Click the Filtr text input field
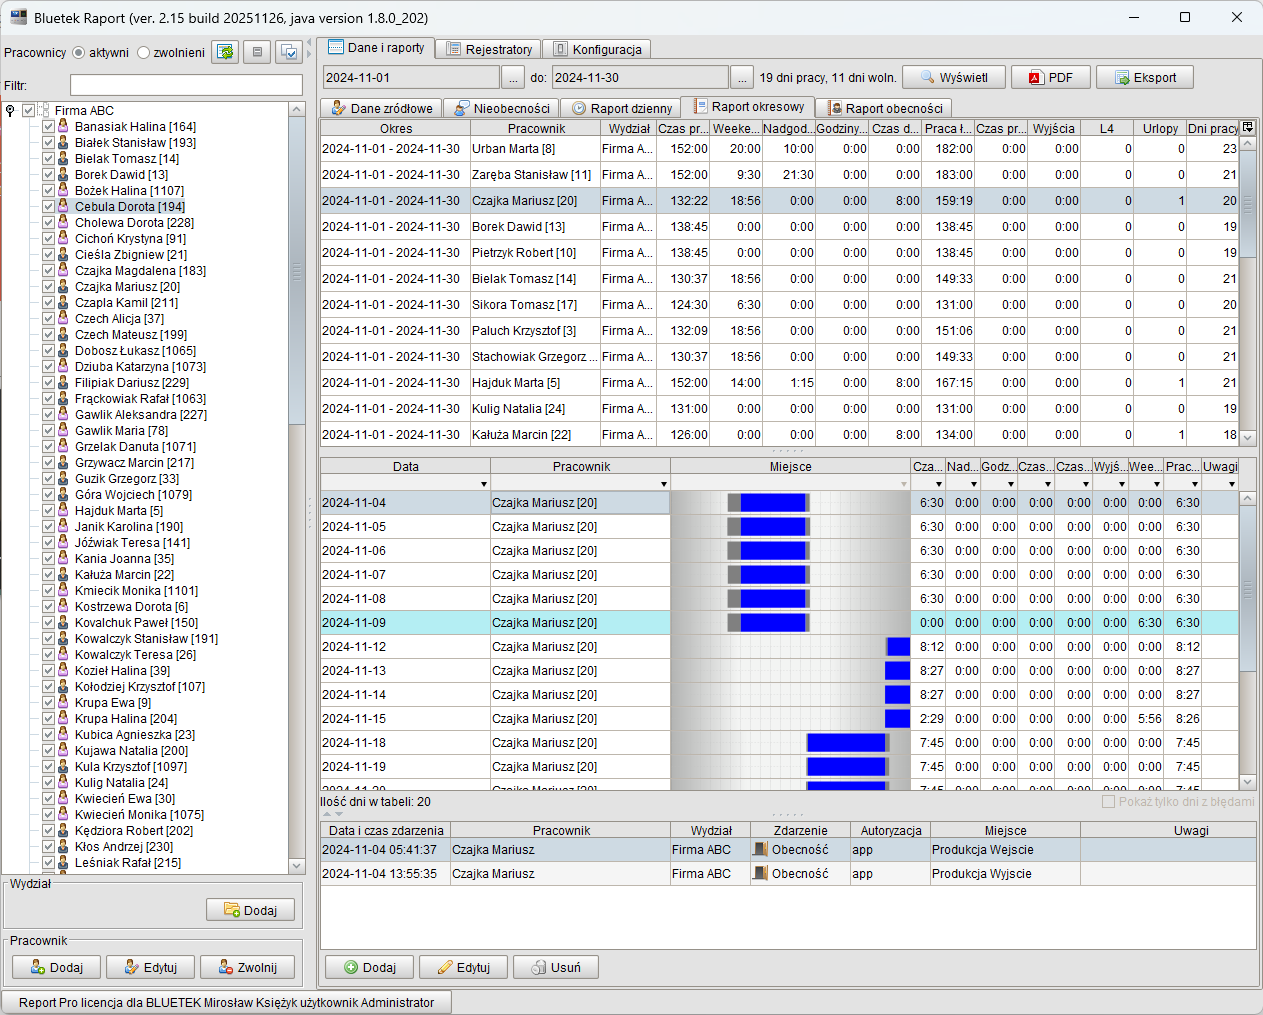Screen dimensions: 1263x1015 coord(186,85)
